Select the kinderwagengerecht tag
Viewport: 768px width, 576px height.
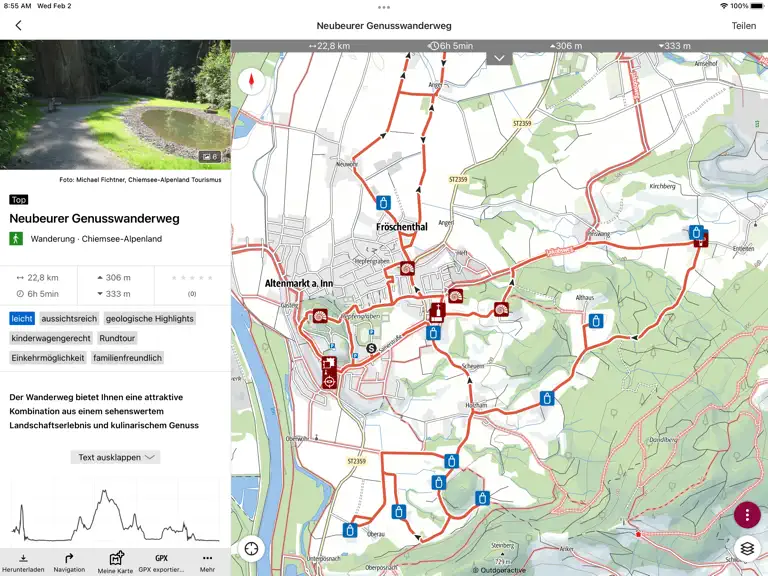(51, 338)
